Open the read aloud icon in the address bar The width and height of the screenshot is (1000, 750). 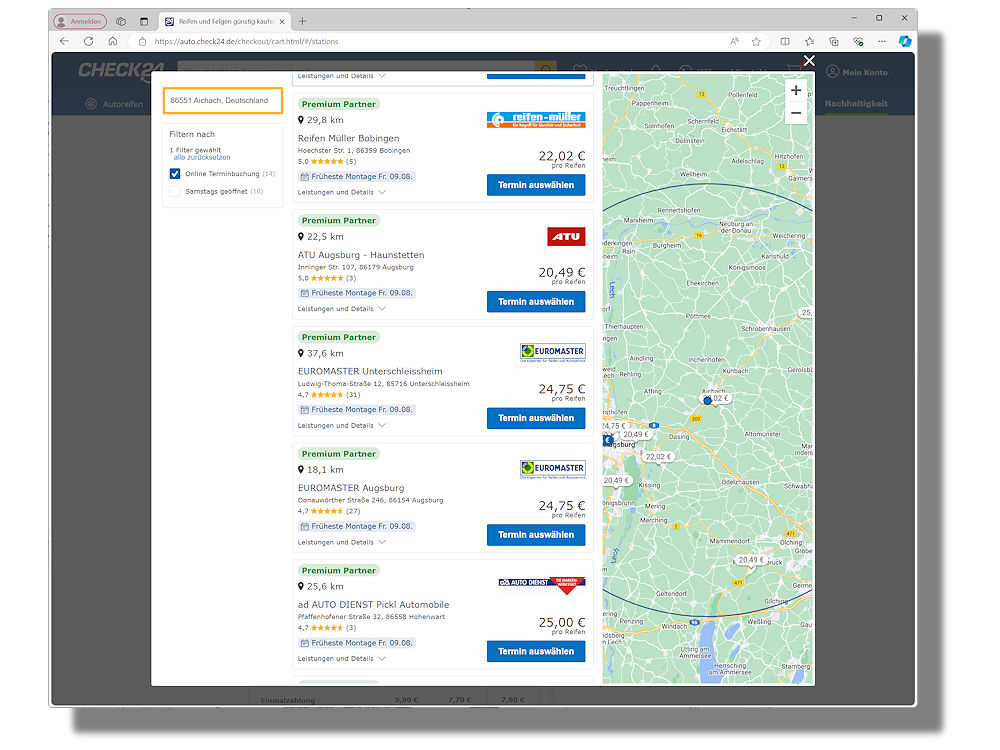click(734, 41)
